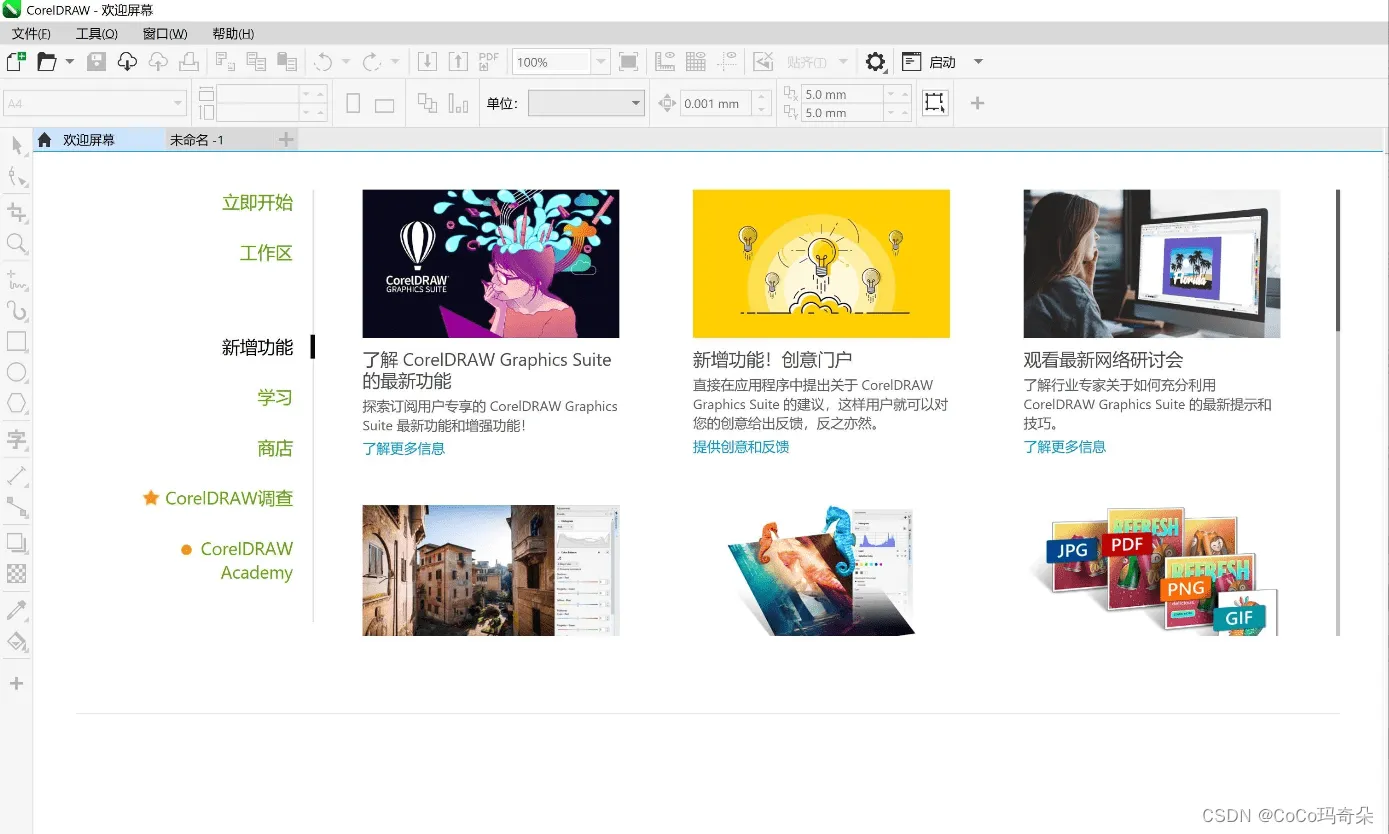
Task: Open the 文件(F) menu
Action: pyautogui.click(x=31, y=34)
